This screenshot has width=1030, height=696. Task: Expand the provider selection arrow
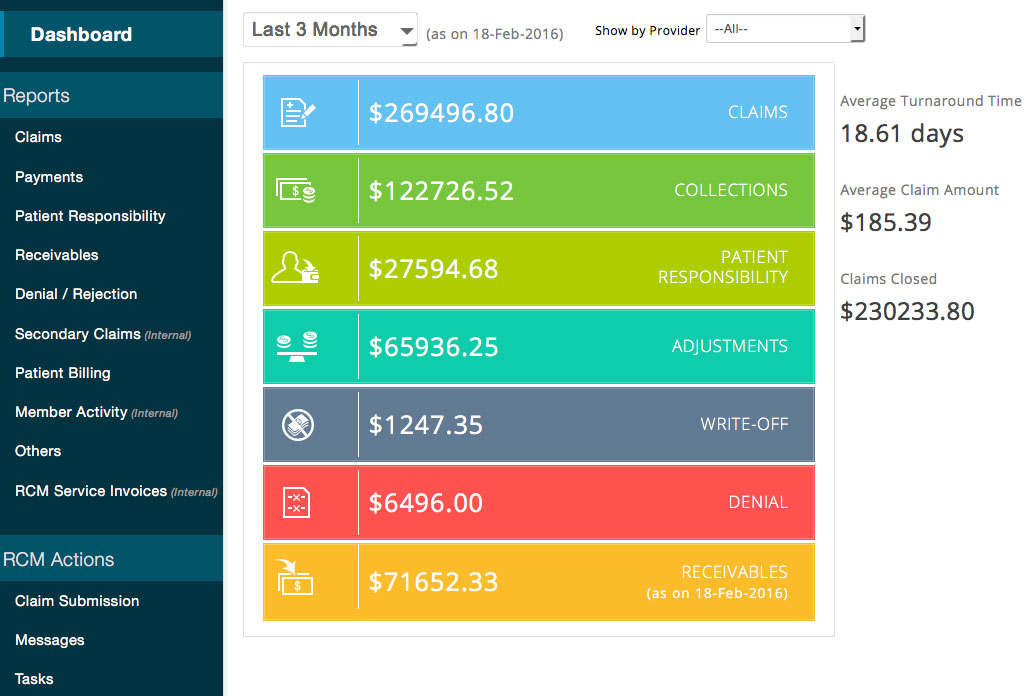click(x=857, y=28)
